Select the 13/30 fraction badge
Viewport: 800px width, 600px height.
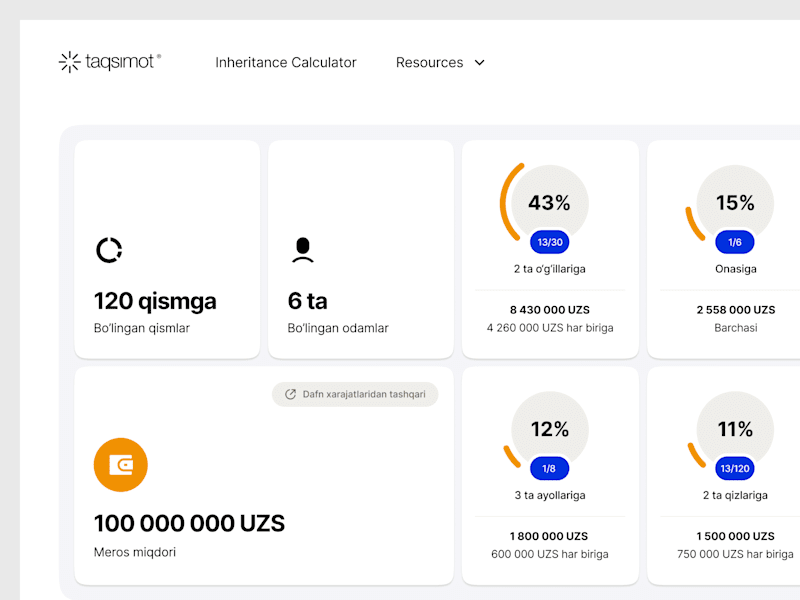[x=550, y=242]
